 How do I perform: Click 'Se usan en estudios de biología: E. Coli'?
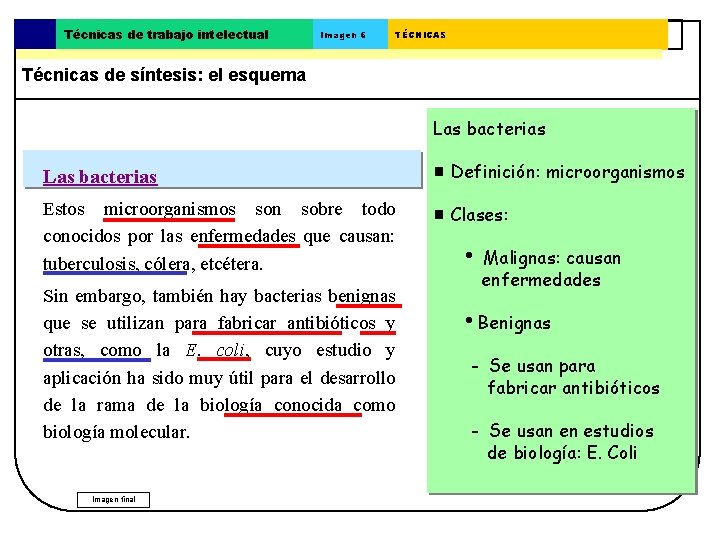point(570,442)
